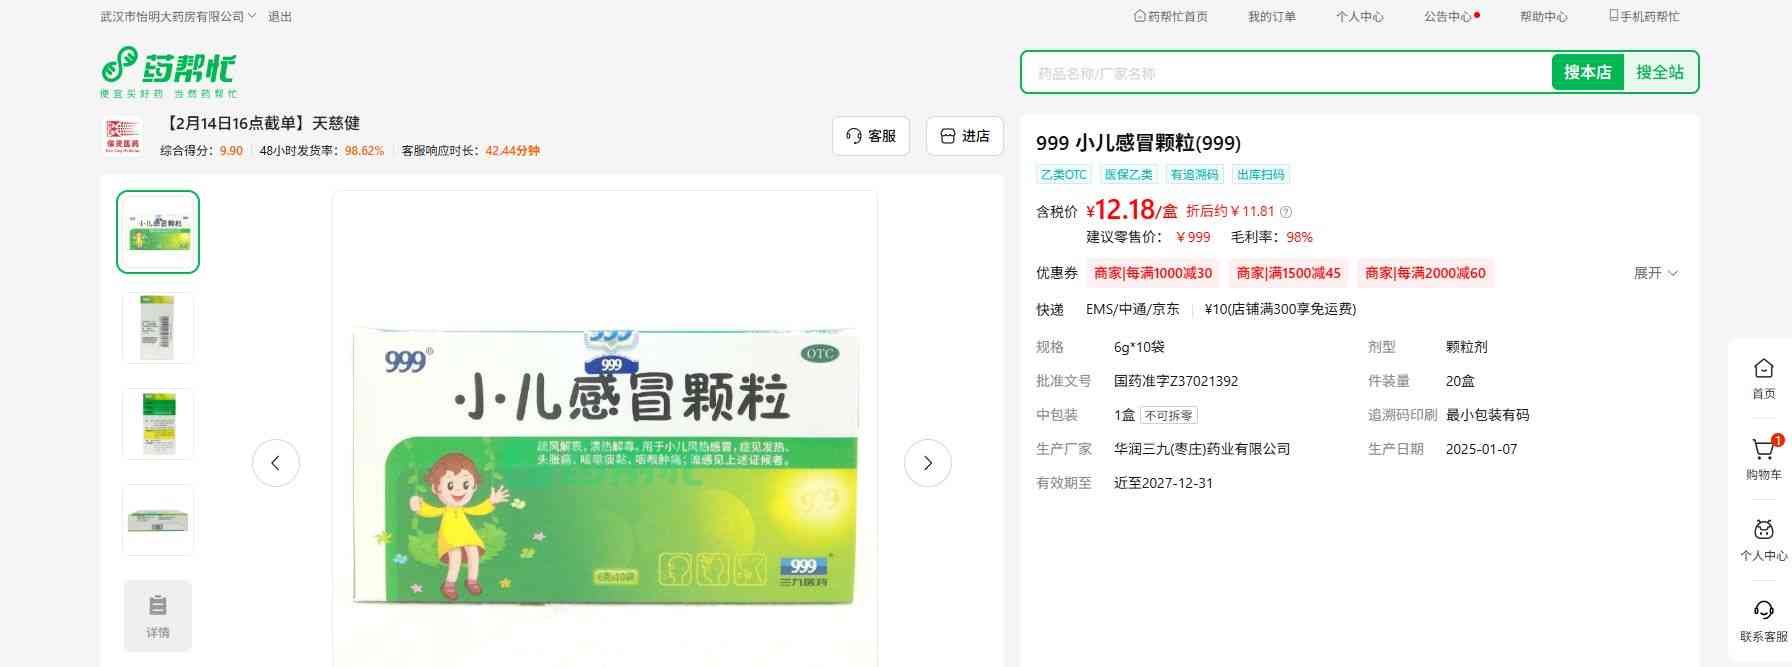The image size is (1792, 667).
Task: Show the previous product image
Action: pos(275,463)
